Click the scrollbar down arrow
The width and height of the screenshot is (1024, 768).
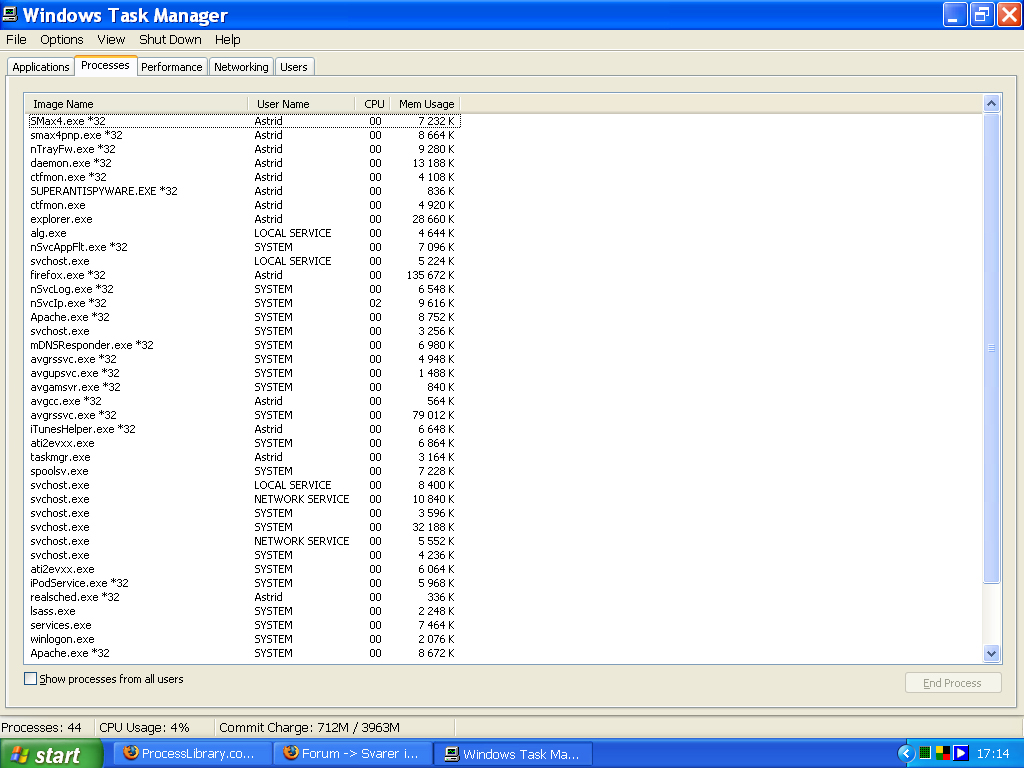click(991, 653)
